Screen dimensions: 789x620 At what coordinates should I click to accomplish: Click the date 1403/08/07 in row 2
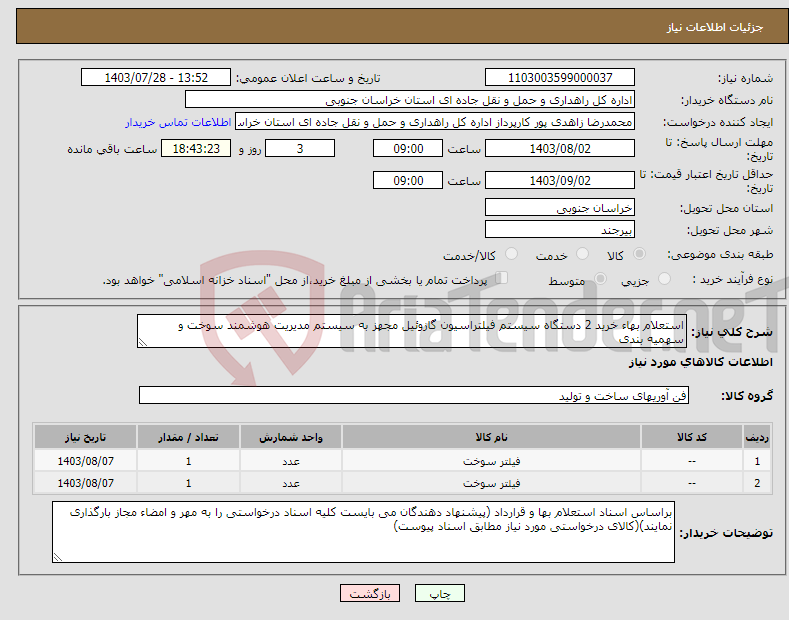86,483
